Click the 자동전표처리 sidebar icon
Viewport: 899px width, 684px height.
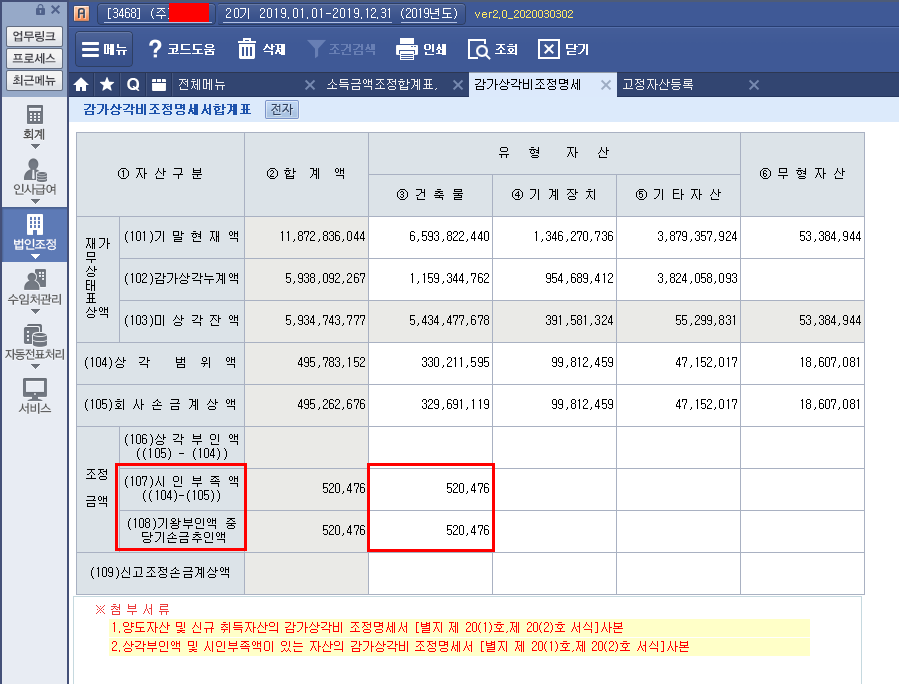pos(34,336)
